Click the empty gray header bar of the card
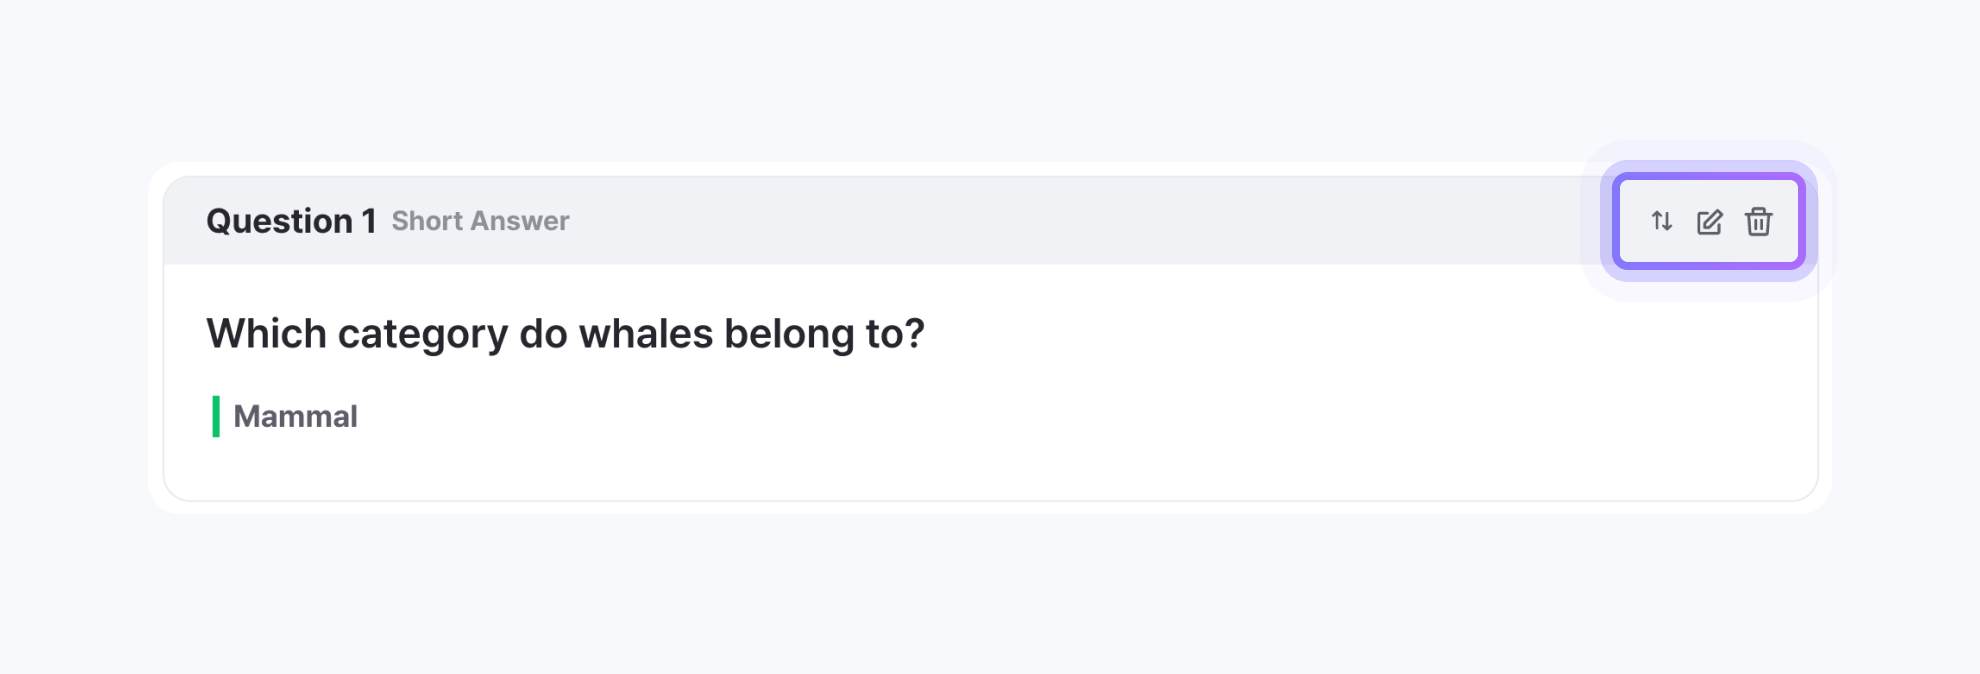Viewport: 1980px width, 674px height. [x=1000, y=221]
